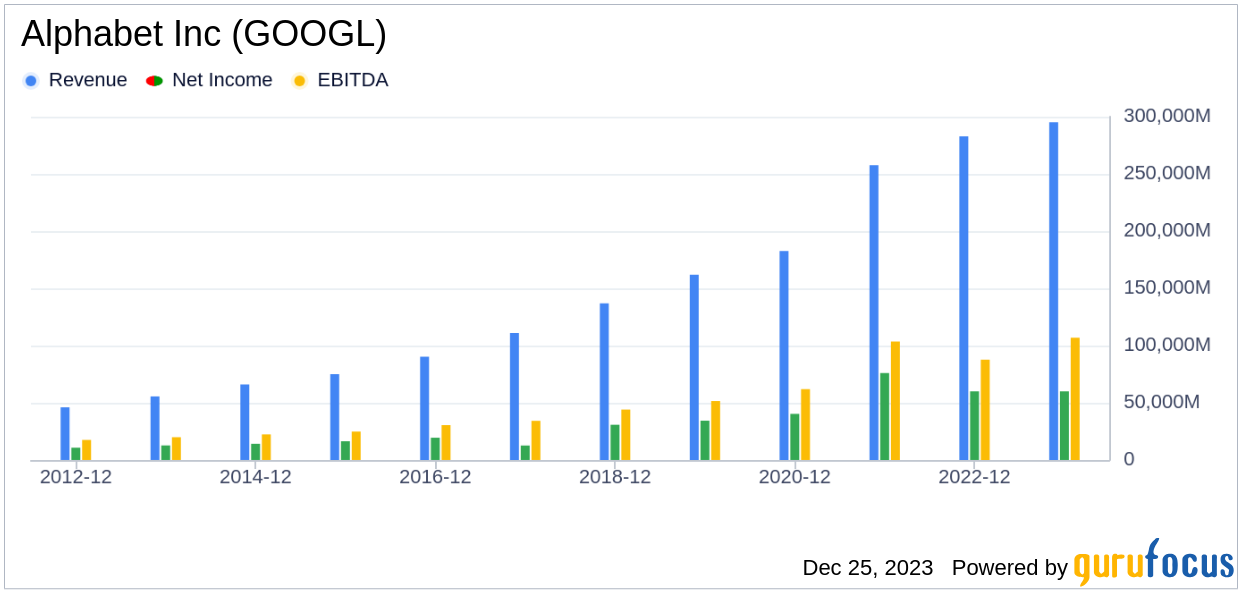Image resolution: width=1242 pixels, height=593 pixels.
Task: Click the 'Powered by' text
Action: click(1010, 568)
